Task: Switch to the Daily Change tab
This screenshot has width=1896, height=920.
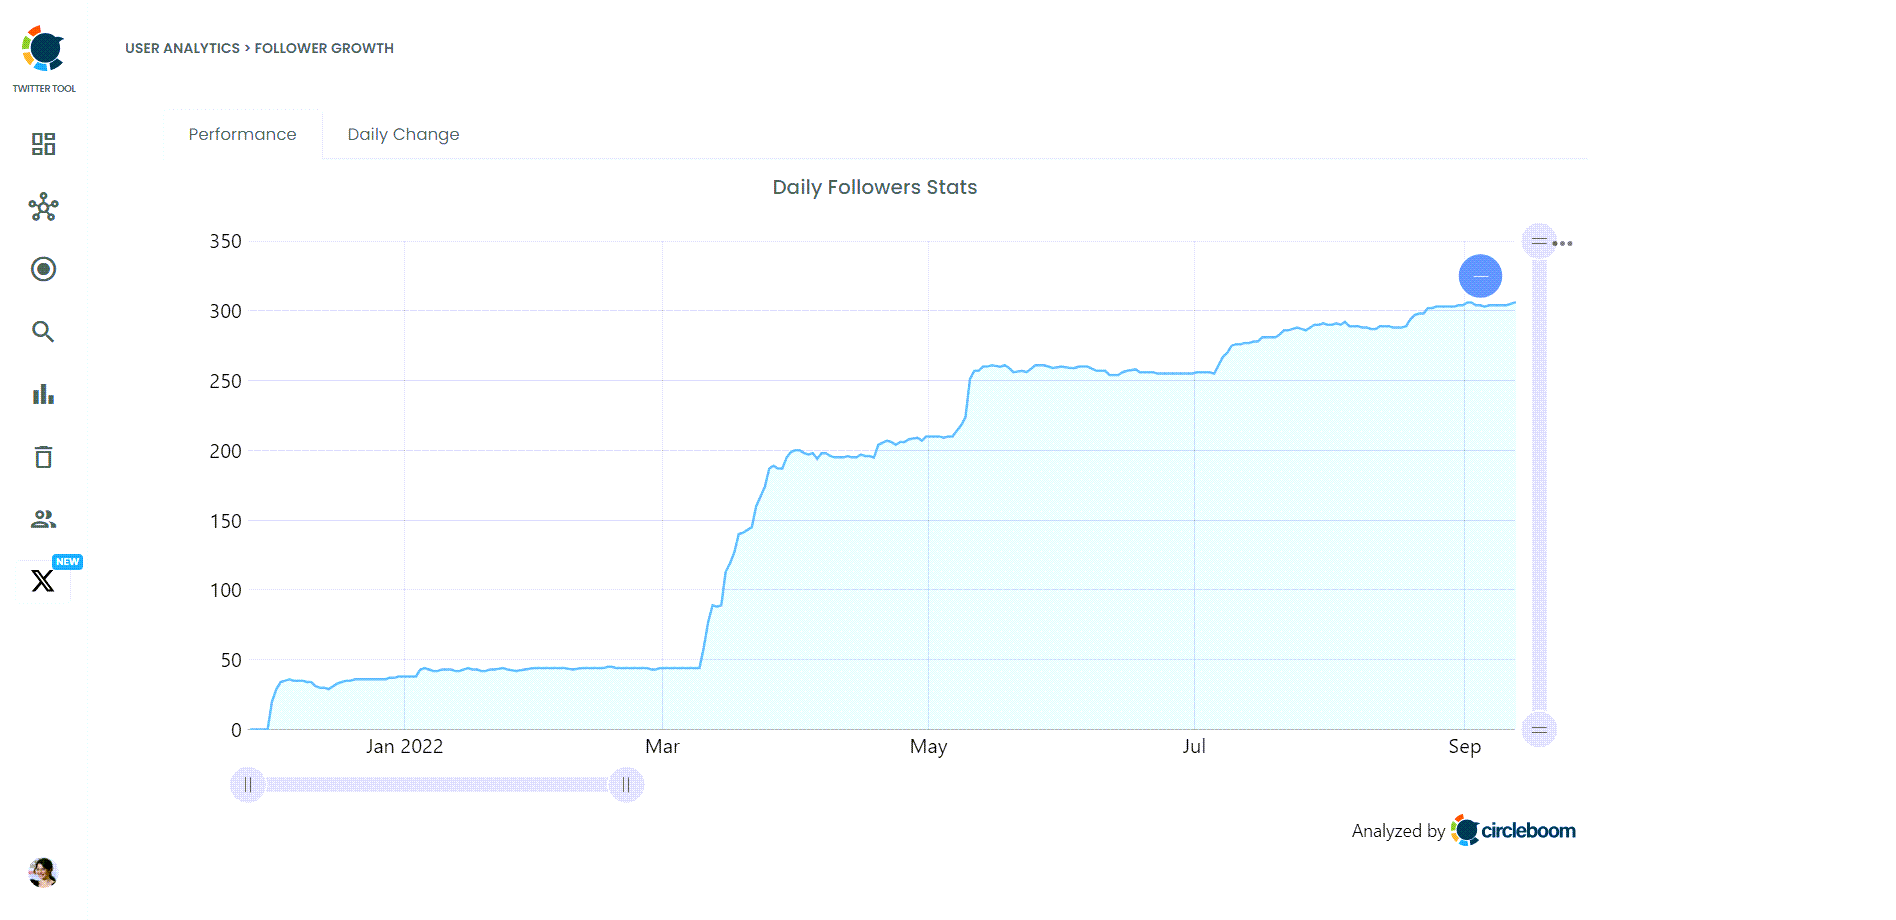Action: coord(402,134)
